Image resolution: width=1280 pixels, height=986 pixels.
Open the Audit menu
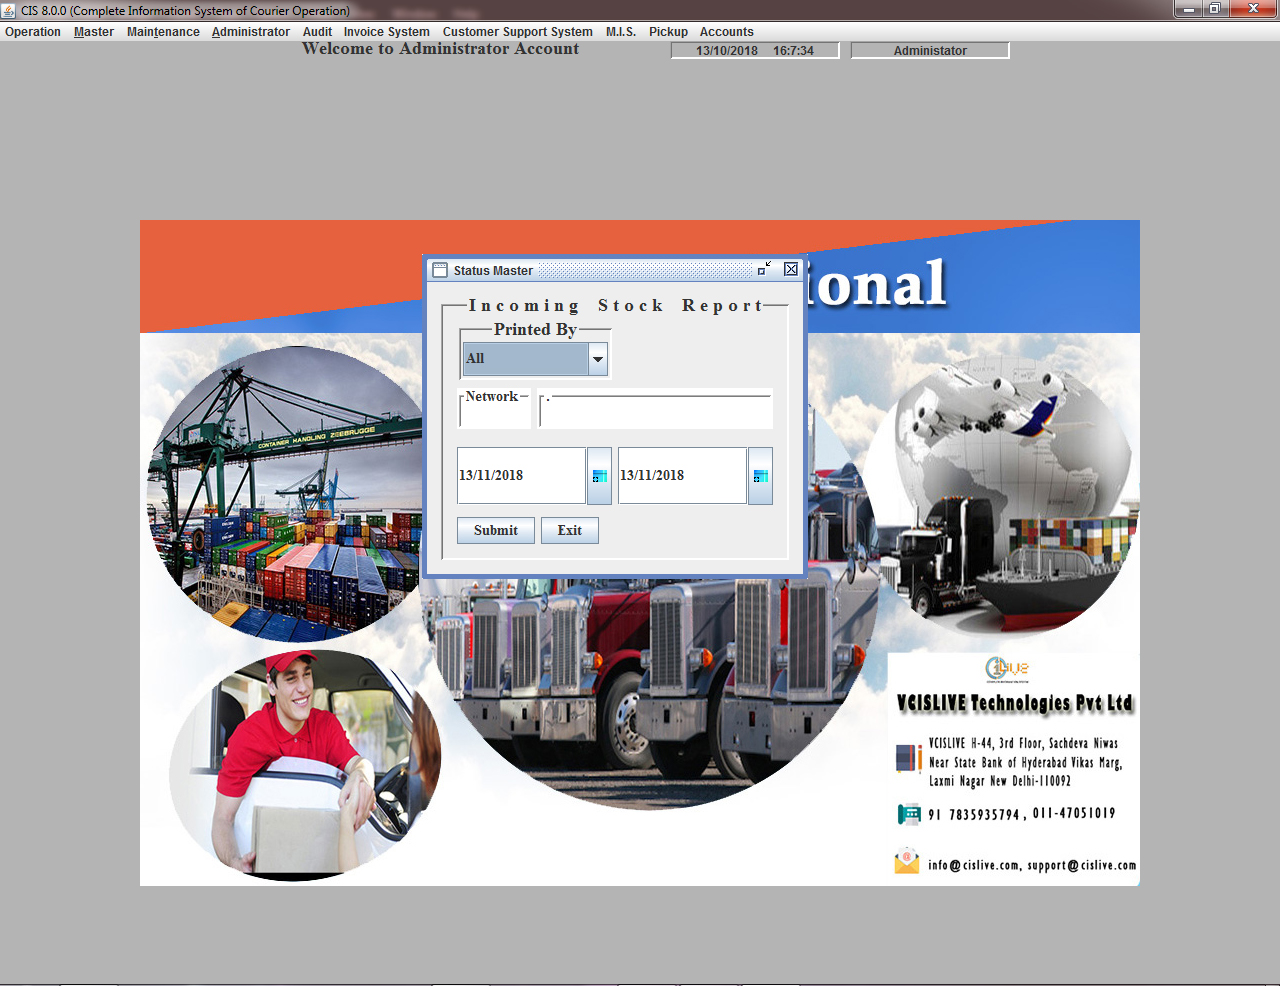click(317, 32)
